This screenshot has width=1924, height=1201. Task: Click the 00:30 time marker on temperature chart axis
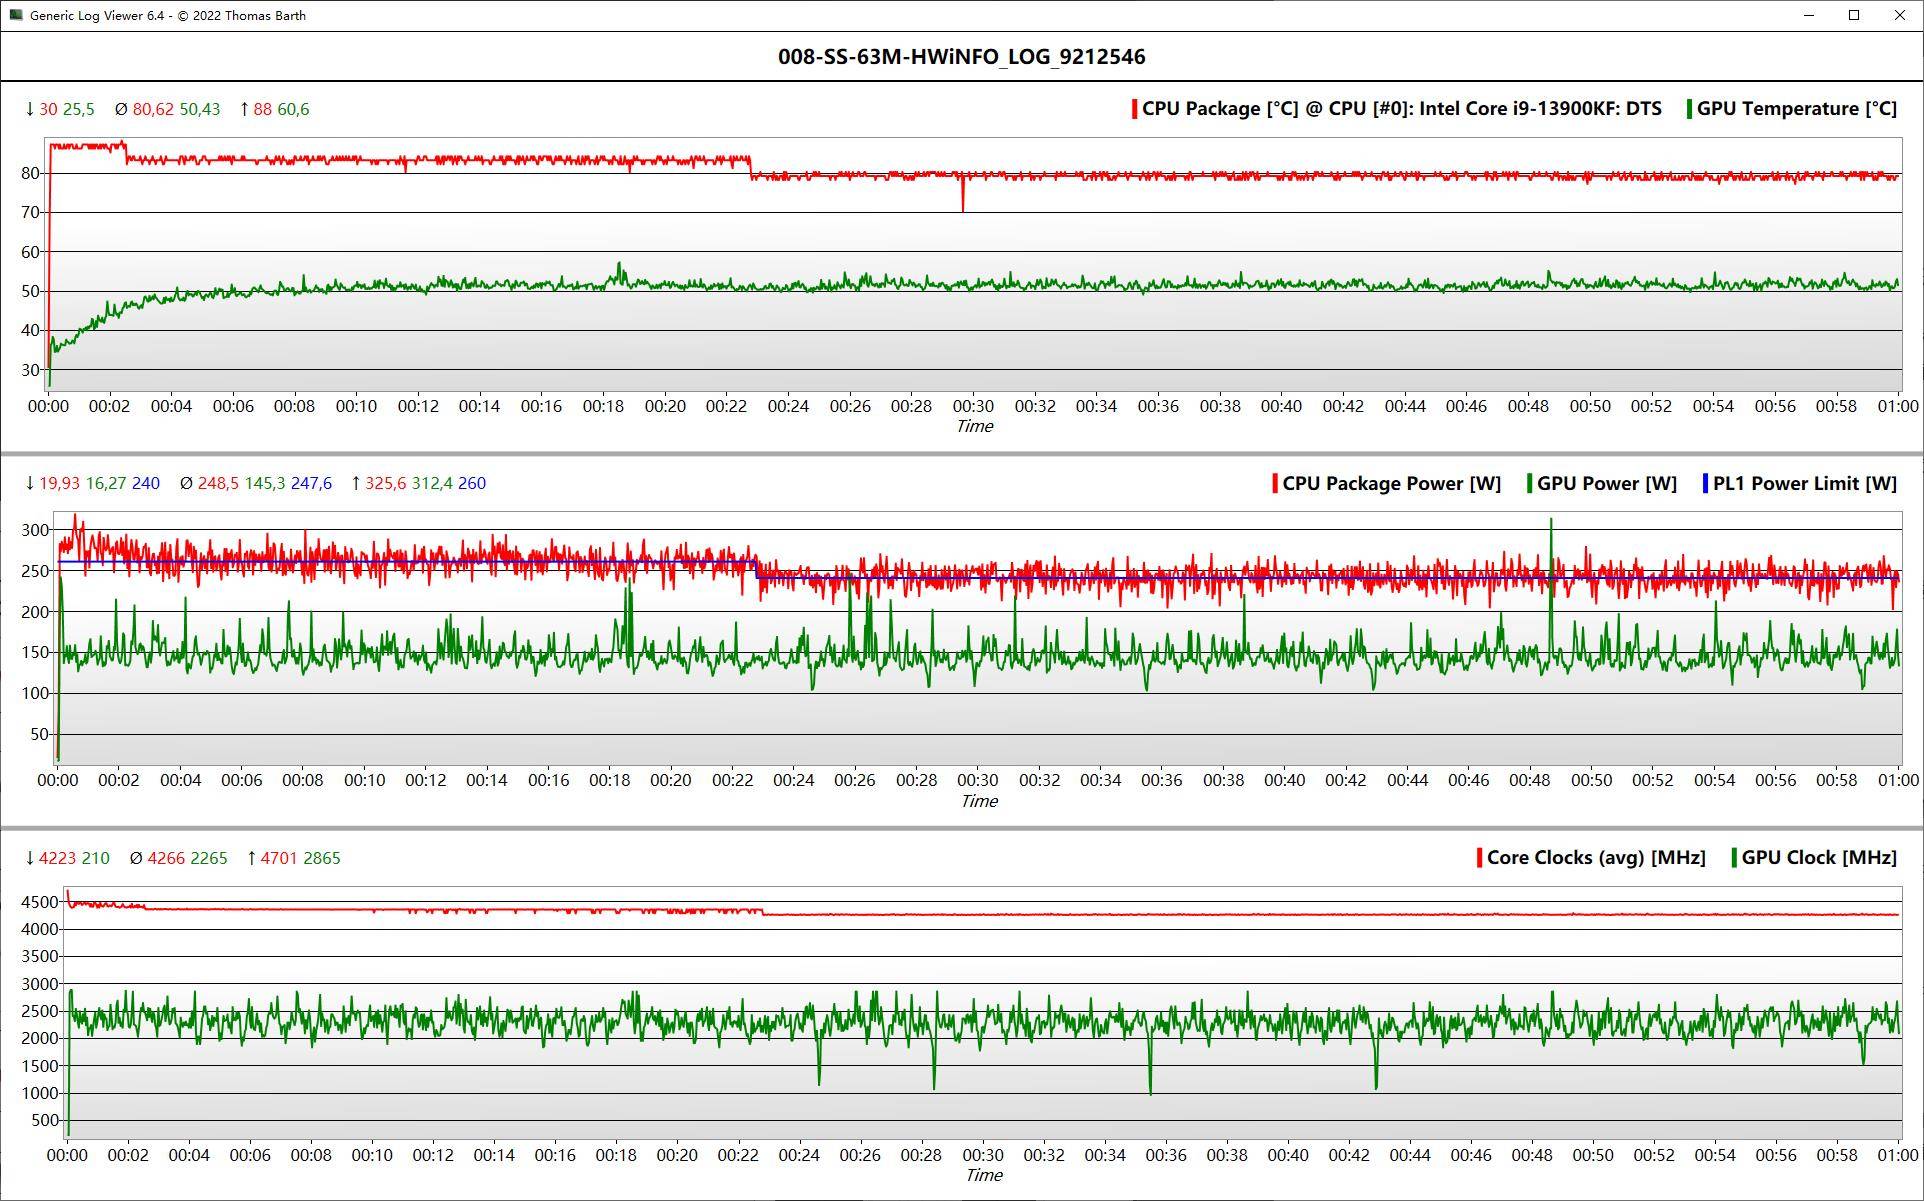[973, 406]
